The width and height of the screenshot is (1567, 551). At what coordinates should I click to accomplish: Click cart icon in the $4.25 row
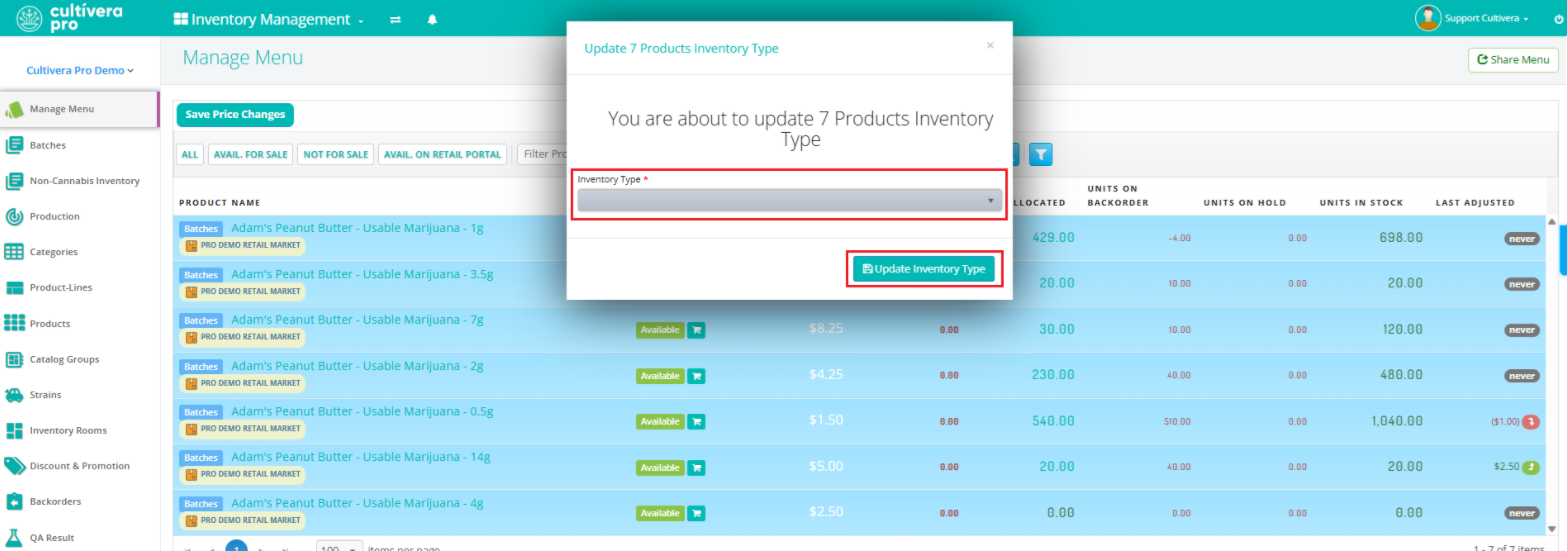click(696, 376)
